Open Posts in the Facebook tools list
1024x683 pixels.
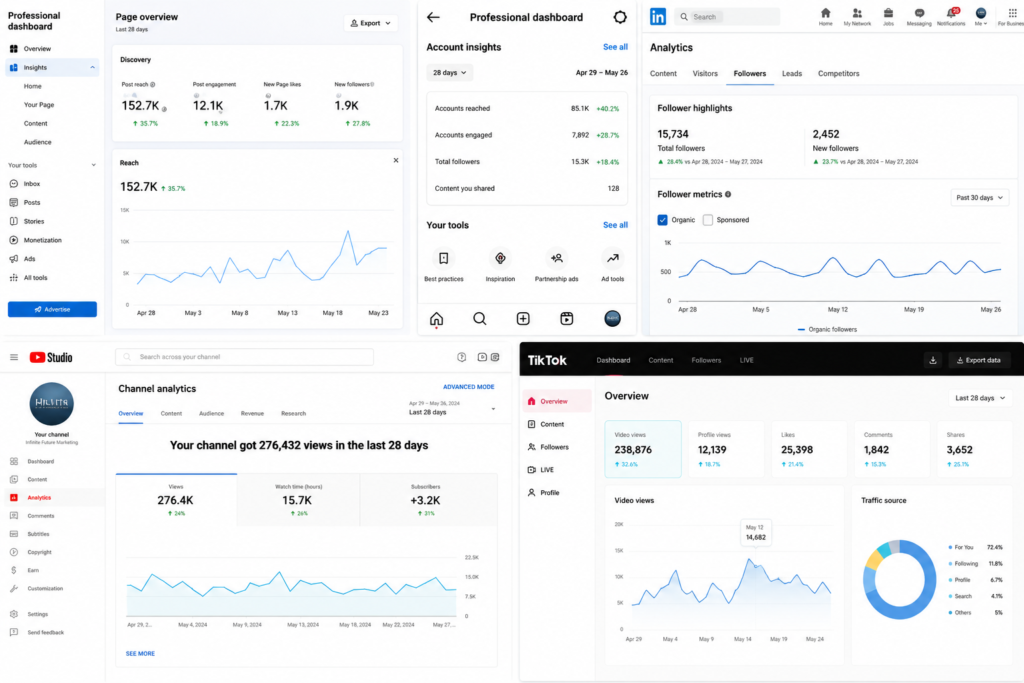click(x=25, y=202)
